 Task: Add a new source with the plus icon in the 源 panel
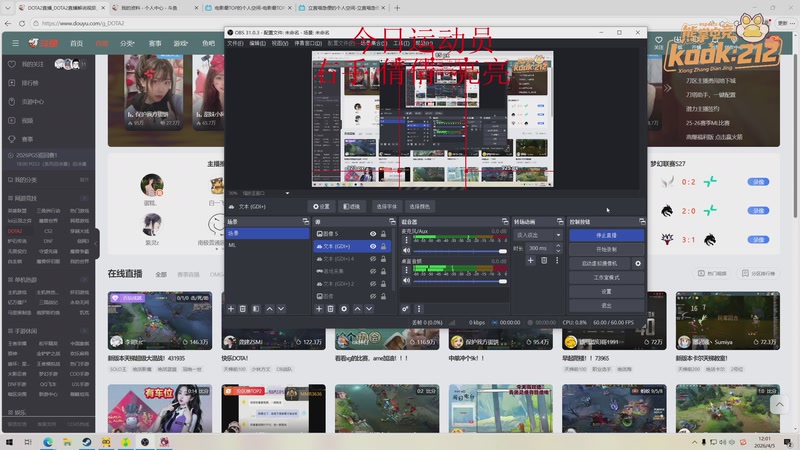coord(319,309)
